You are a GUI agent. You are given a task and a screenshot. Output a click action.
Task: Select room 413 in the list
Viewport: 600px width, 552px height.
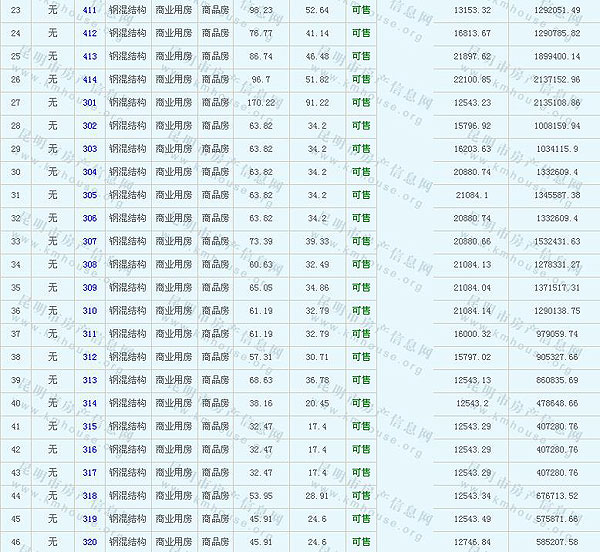90,56
